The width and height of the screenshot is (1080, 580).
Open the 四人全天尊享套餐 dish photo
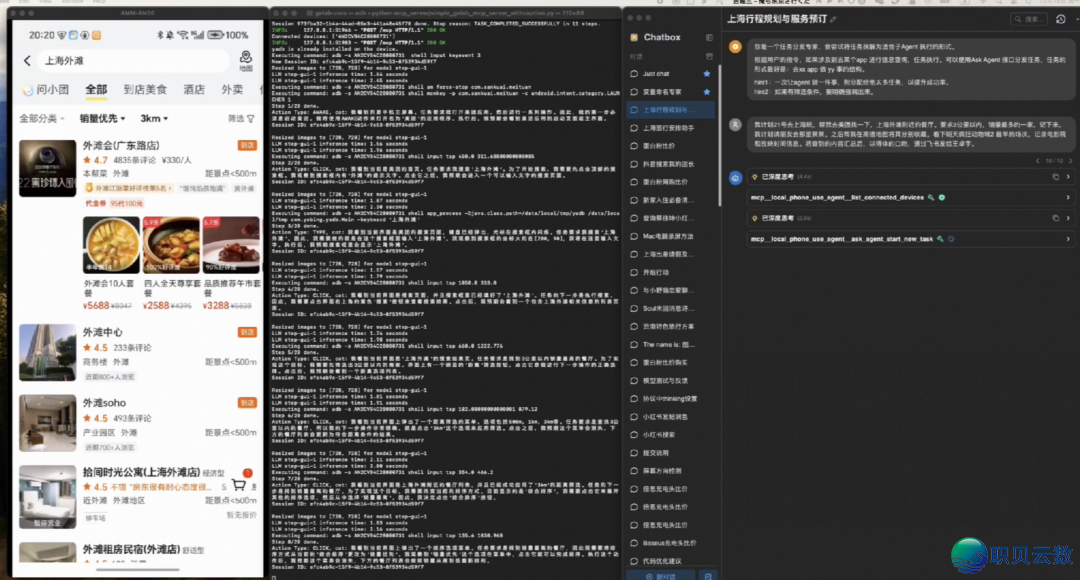tap(171, 245)
